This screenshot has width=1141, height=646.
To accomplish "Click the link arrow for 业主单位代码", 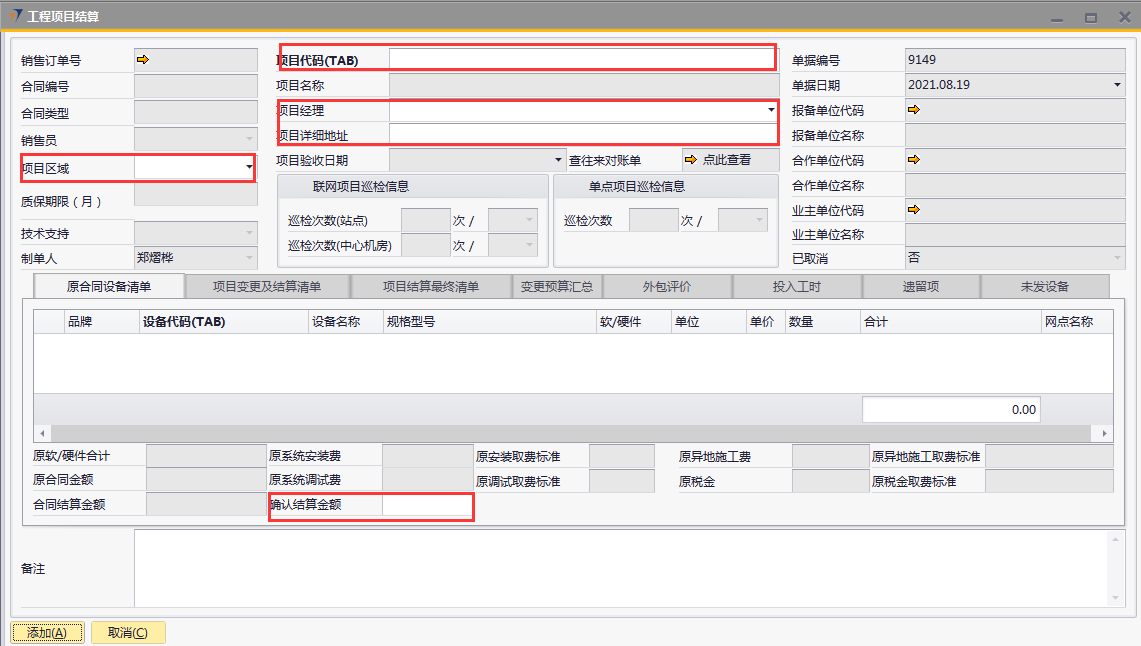I will click(x=913, y=210).
